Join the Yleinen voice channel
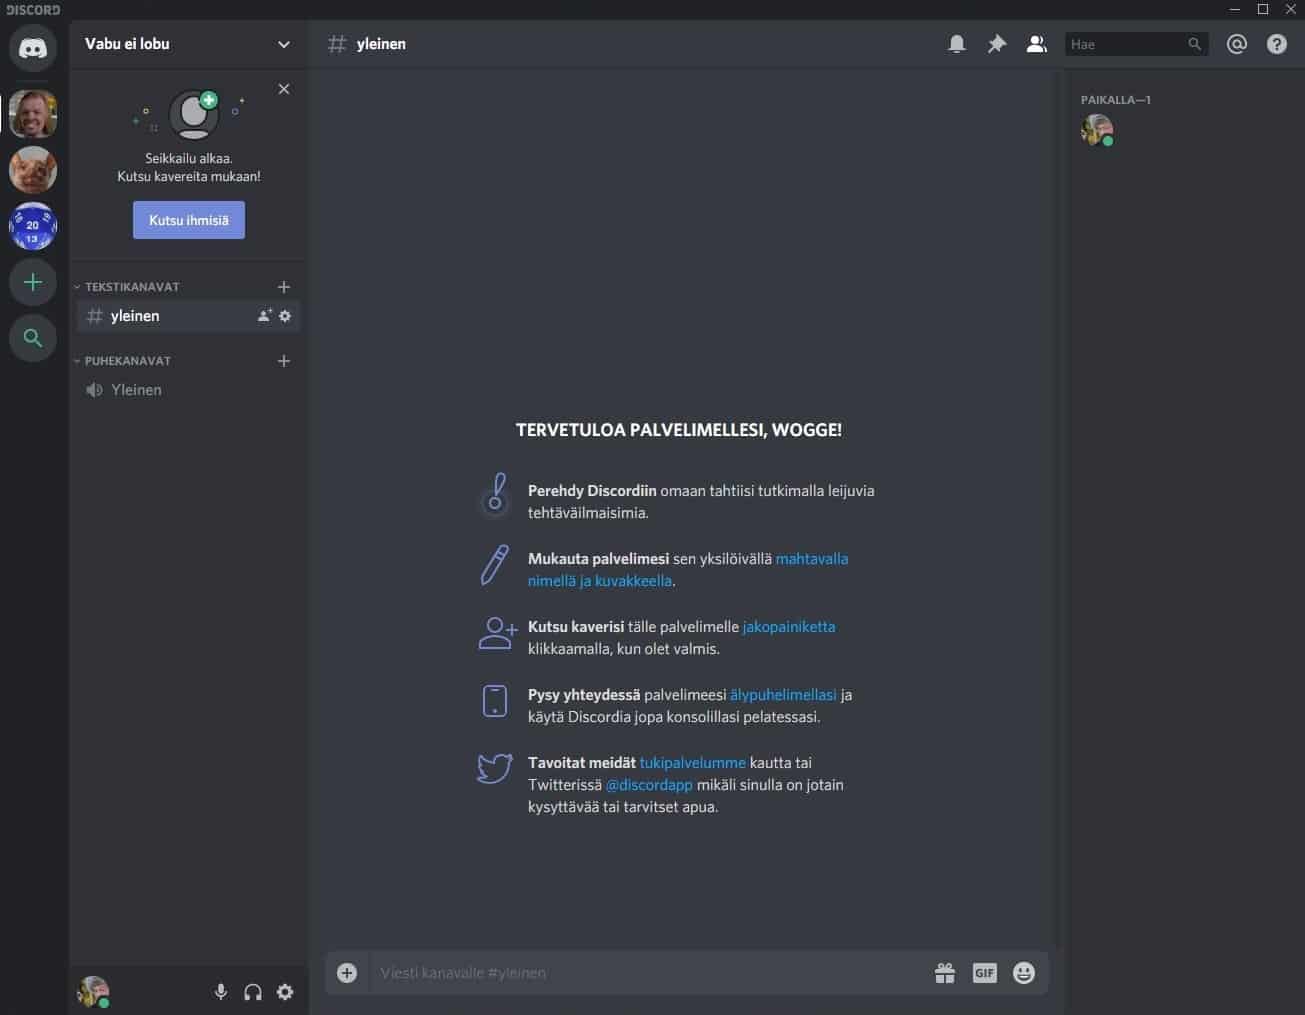Screen dimensions: 1305x1015 point(189,390)
